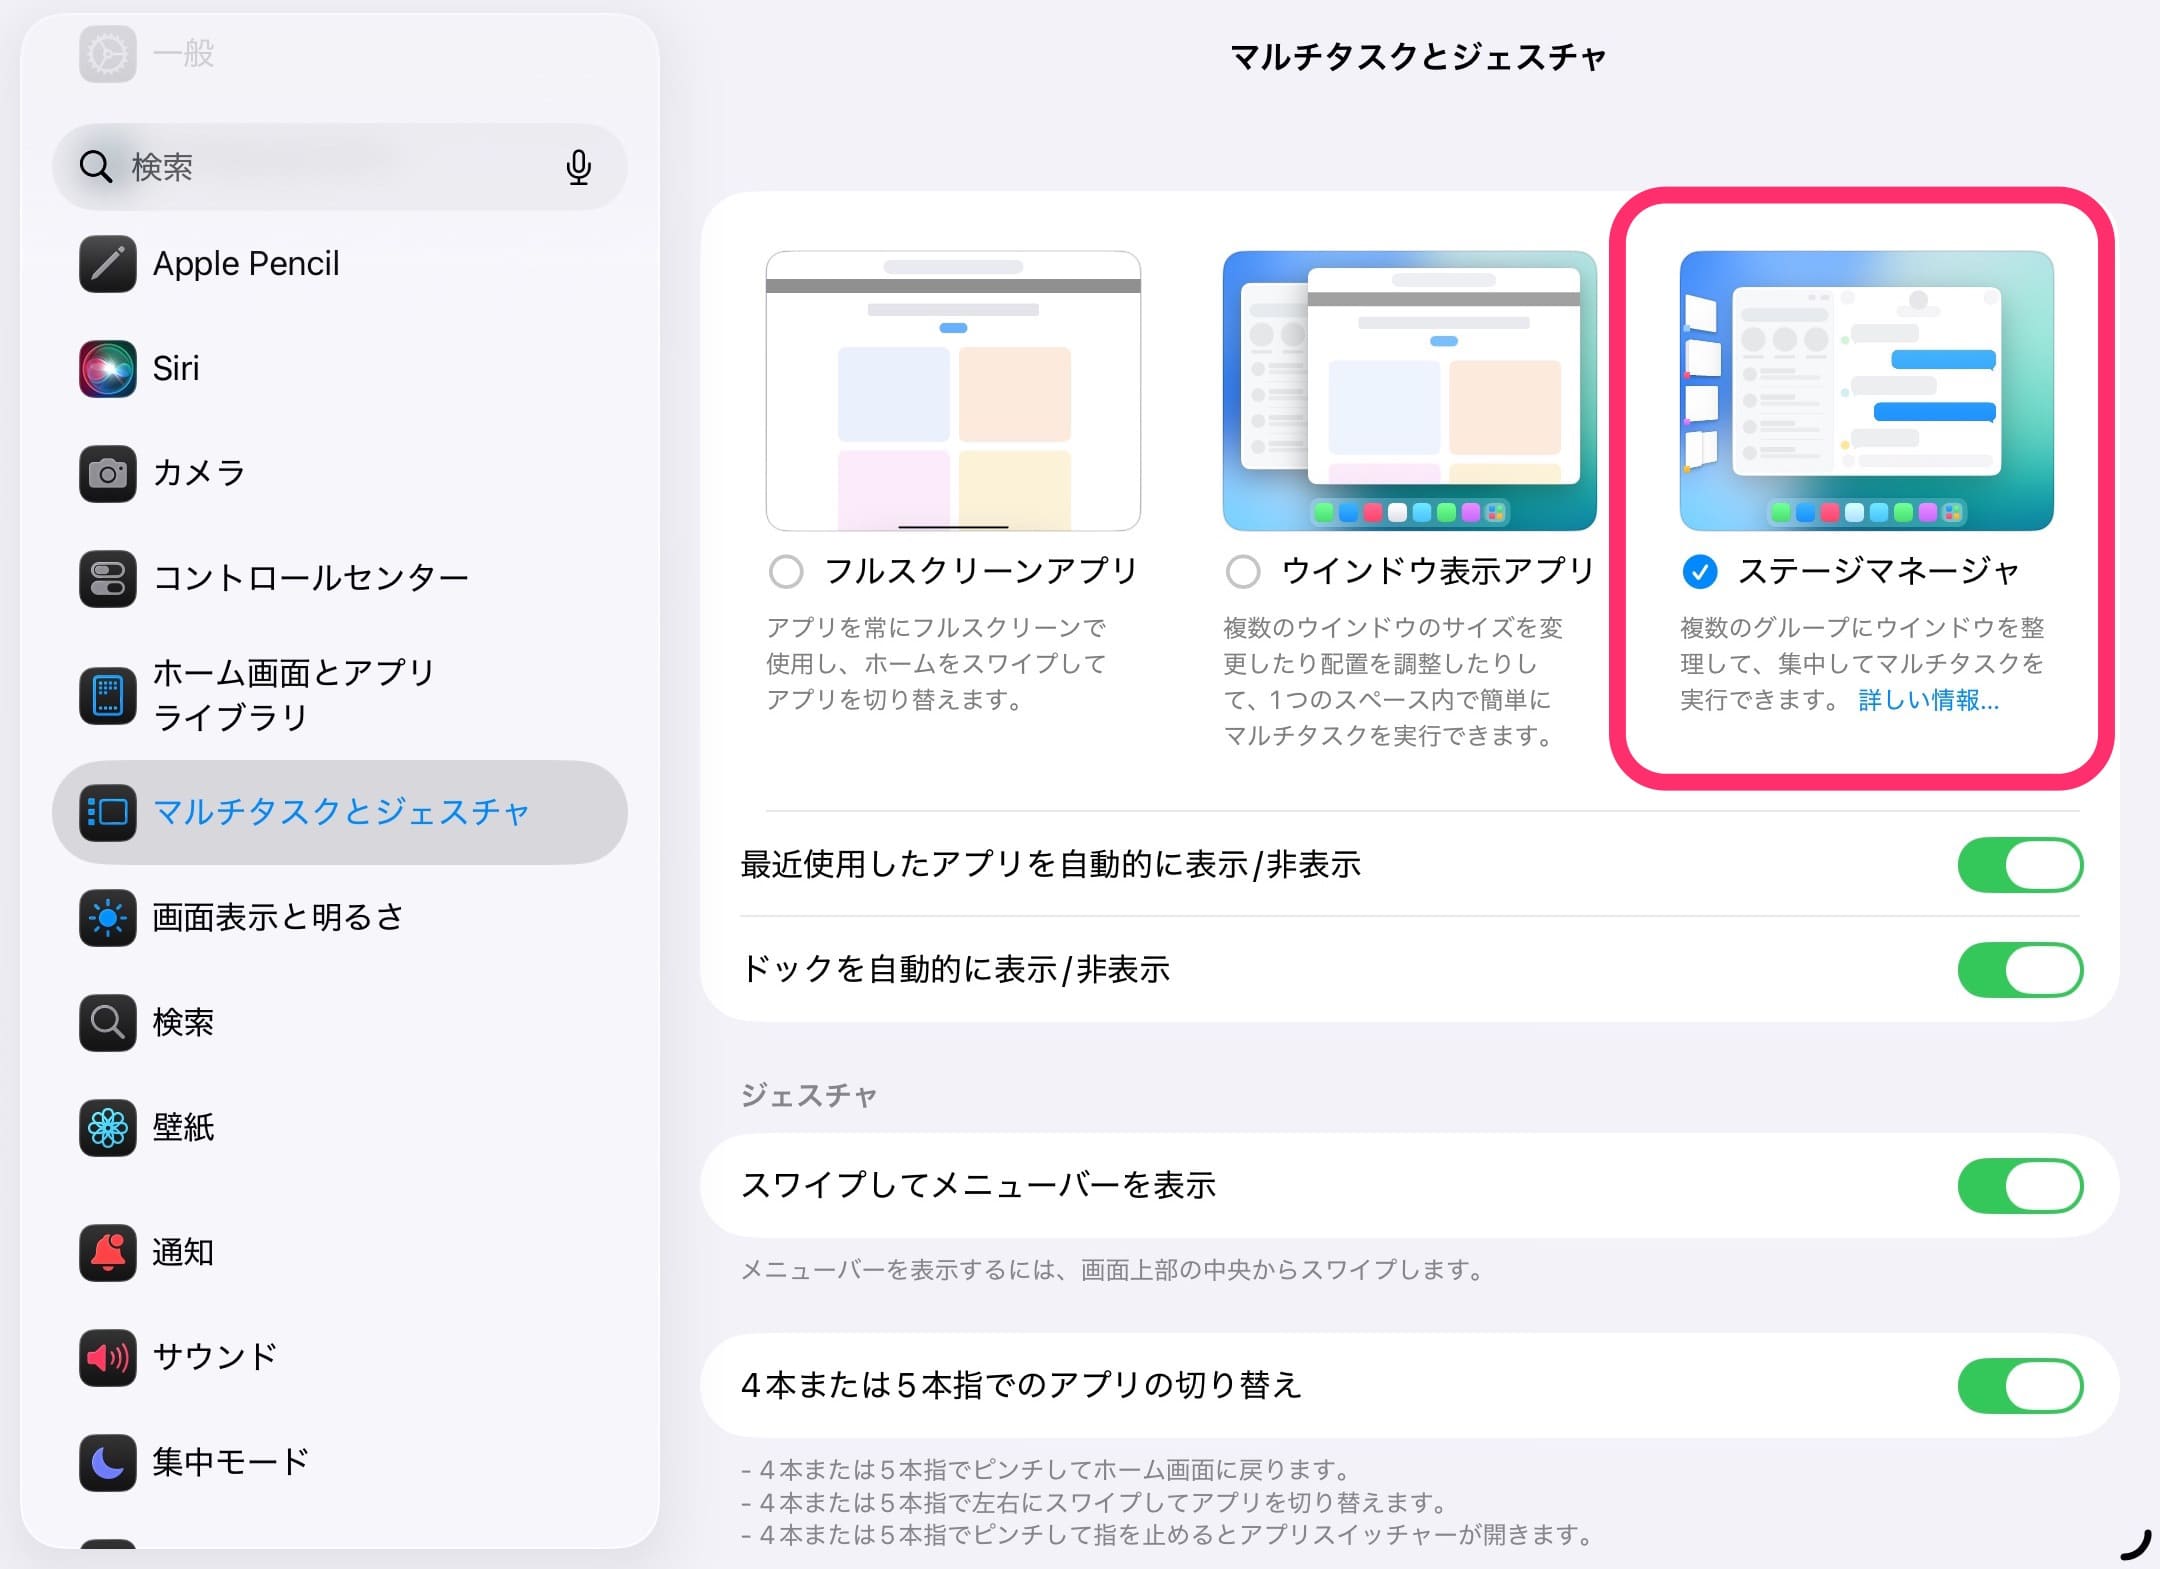2160x1569 pixels.
Task: Select マルチタスクとジェスチャ in the sidebar
Action: 340,813
